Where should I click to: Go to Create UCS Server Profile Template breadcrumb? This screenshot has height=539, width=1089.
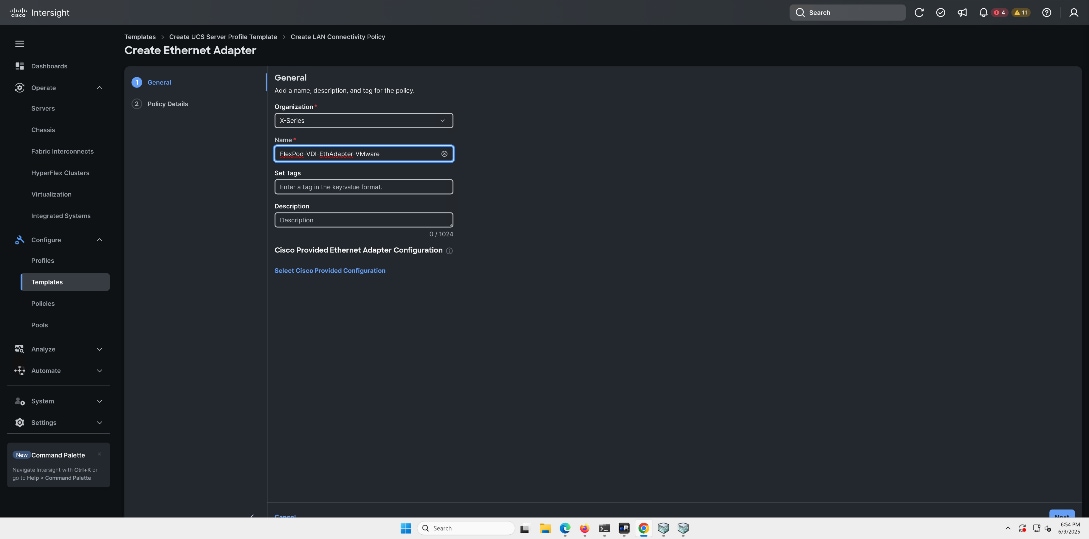tap(223, 37)
